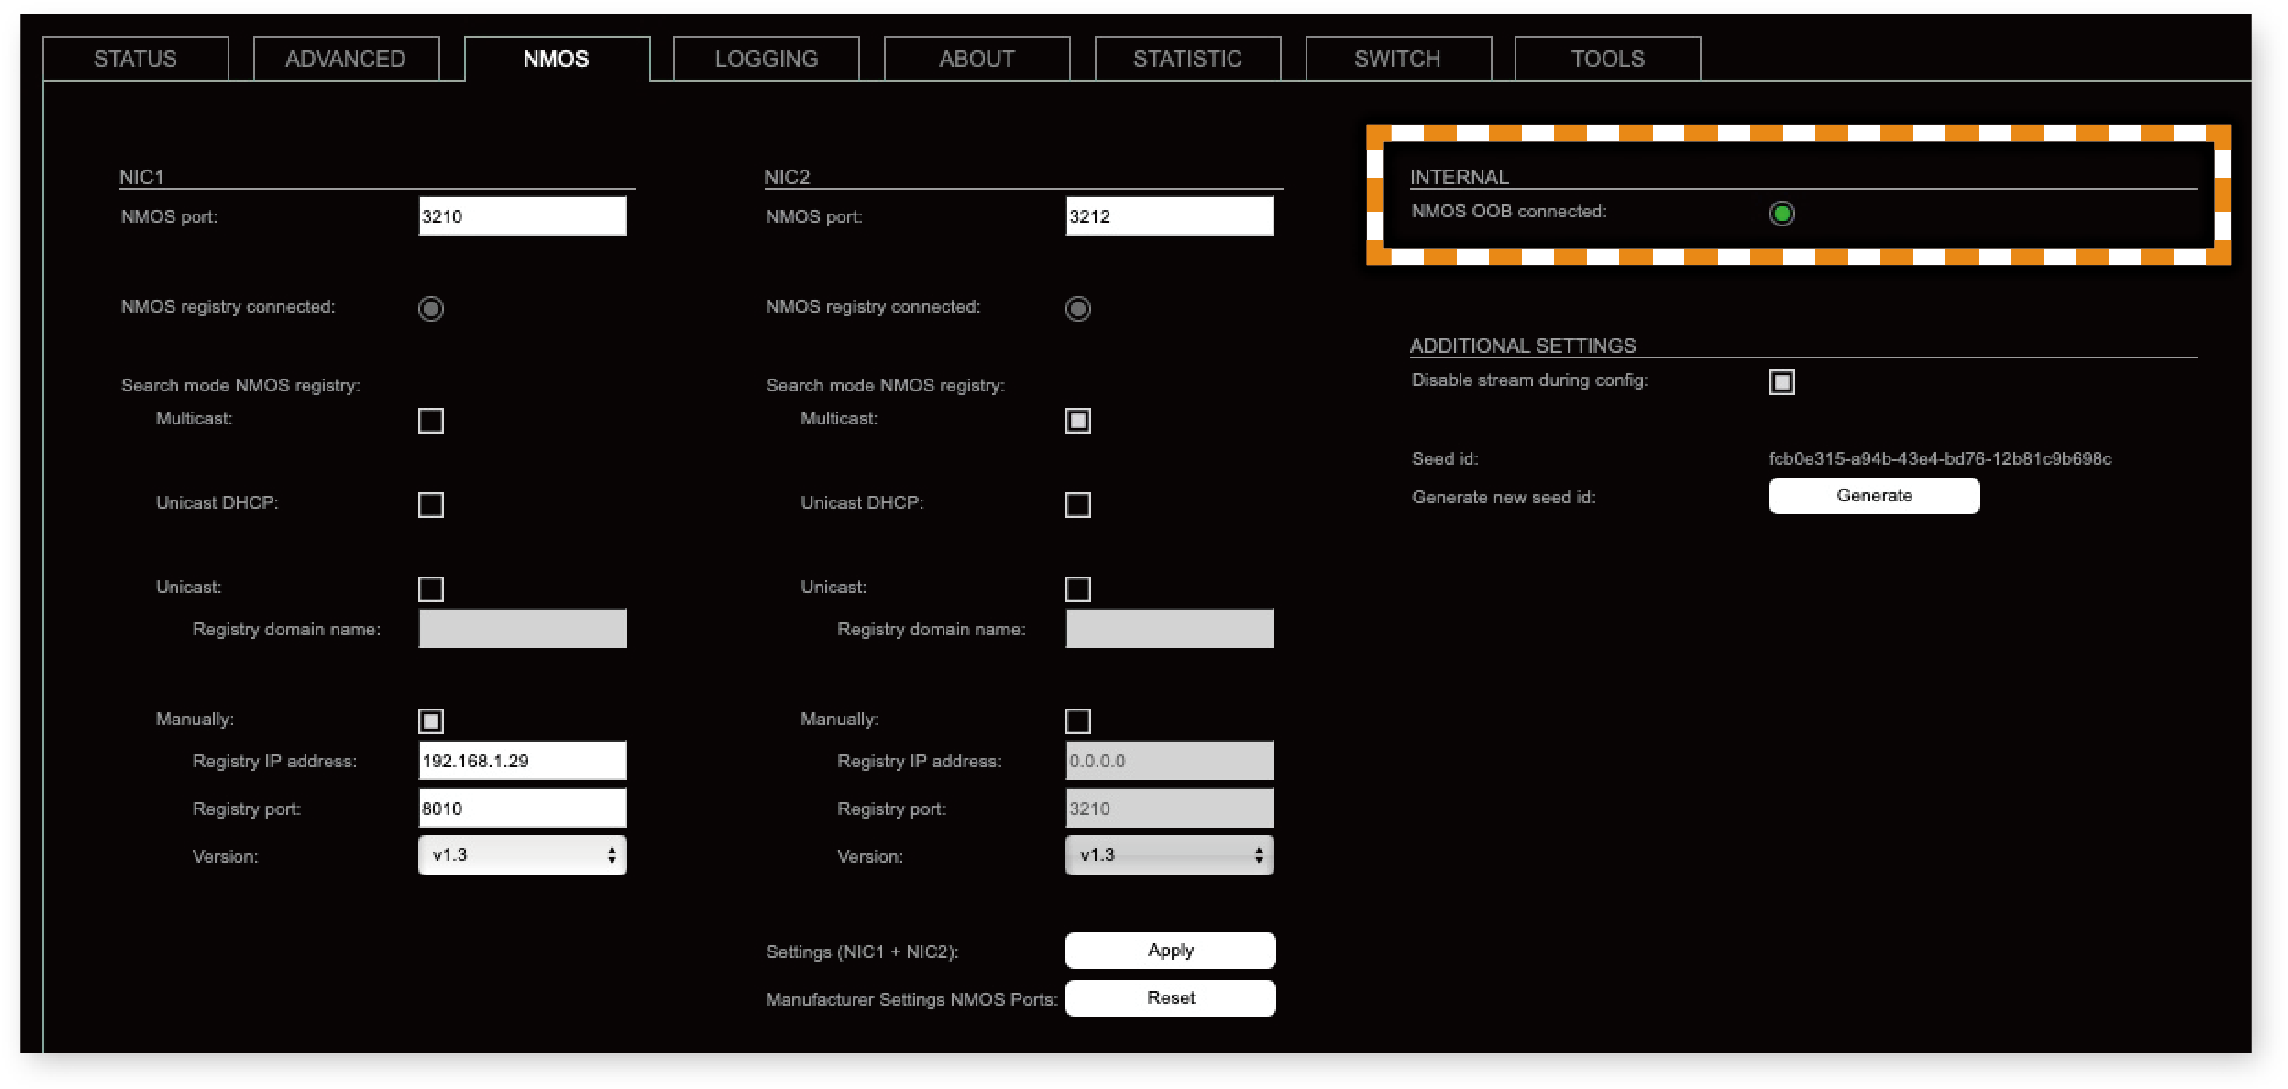This screenshot has height=1089, width=2288.
Task: Toggle NIC1 Manually checkbox
Action: pos(431,721)
